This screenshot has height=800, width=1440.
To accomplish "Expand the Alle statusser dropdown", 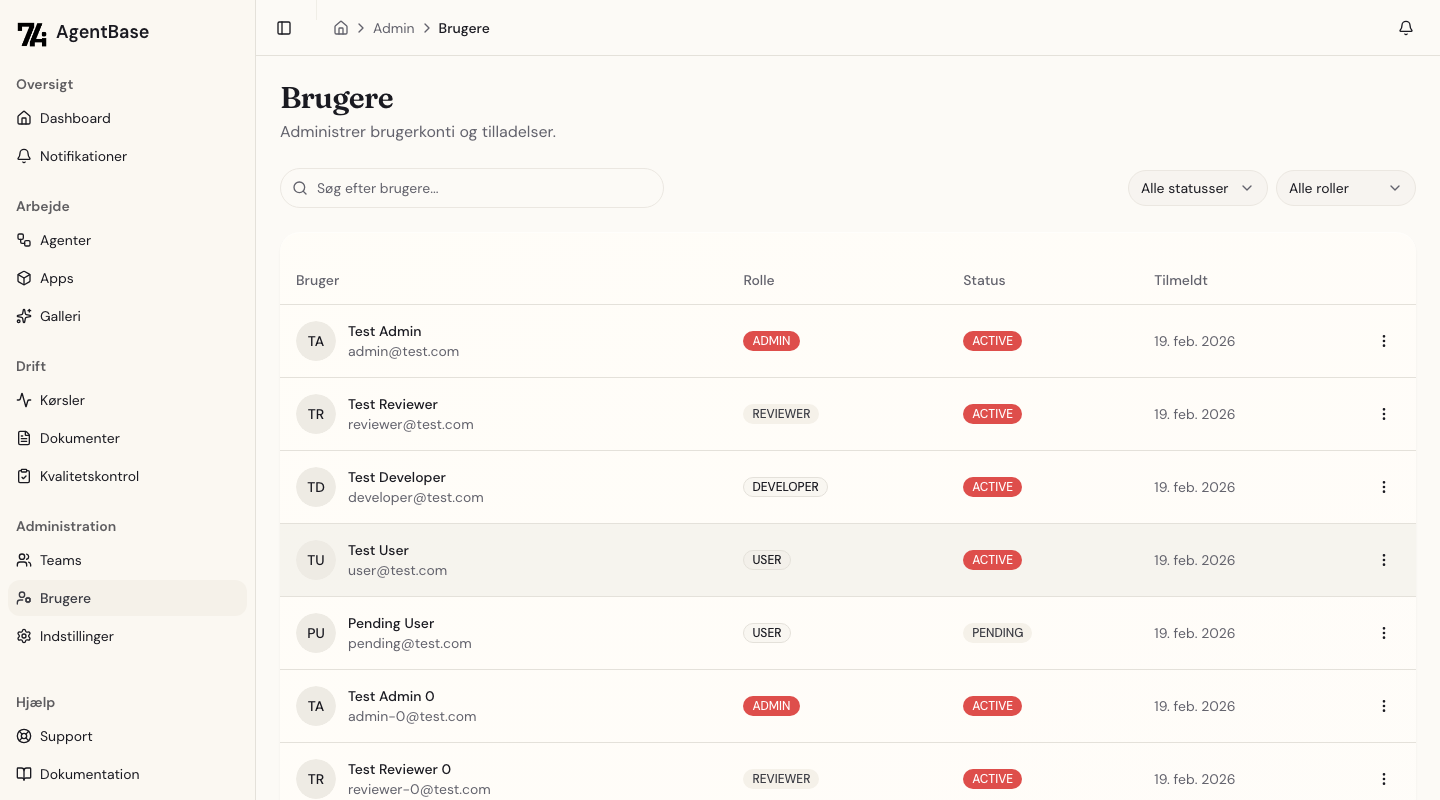I will click(1197, 188).
